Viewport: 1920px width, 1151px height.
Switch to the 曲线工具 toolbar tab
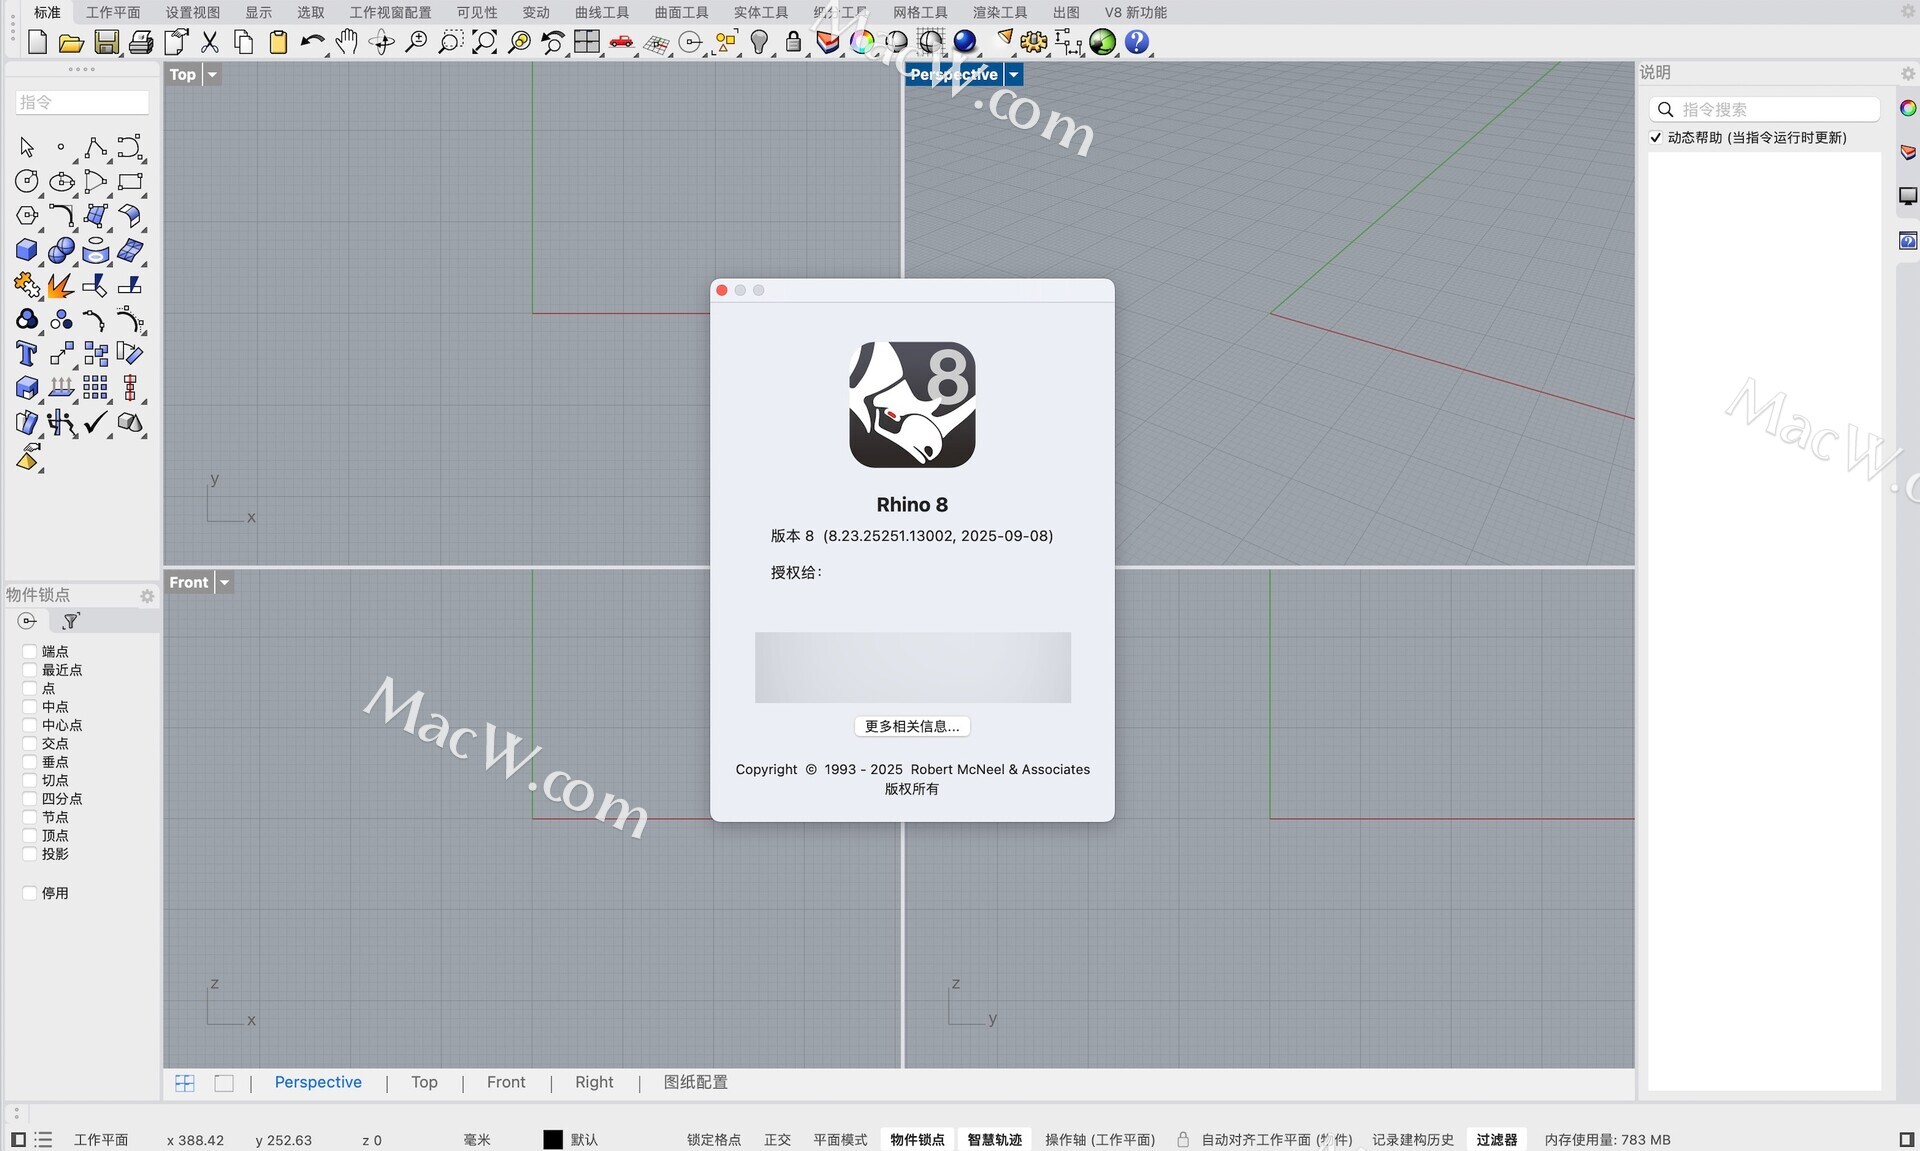[x=602, y=12]
